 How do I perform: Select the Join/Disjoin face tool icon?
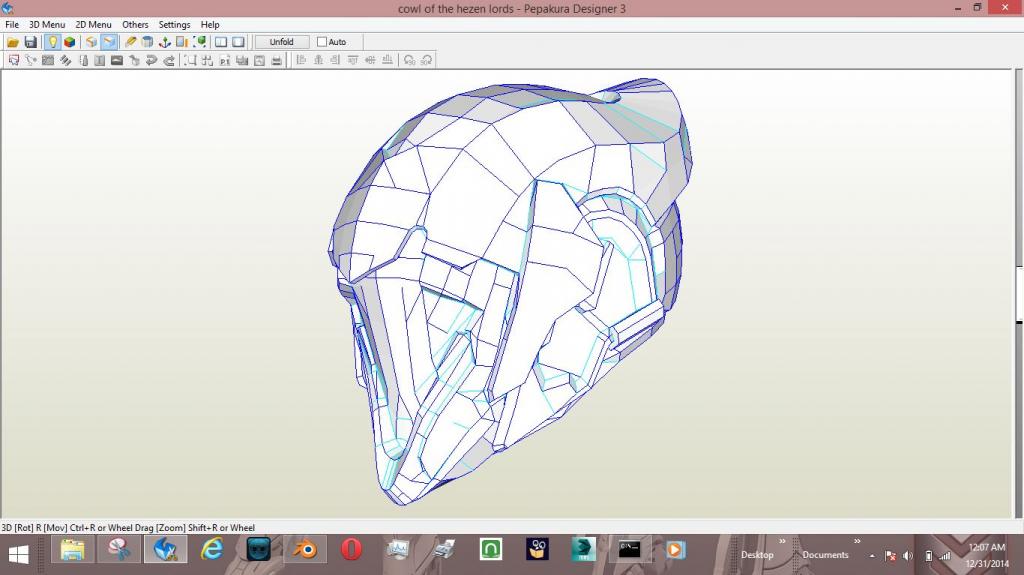pyautogui.click(x=48, y=60)
